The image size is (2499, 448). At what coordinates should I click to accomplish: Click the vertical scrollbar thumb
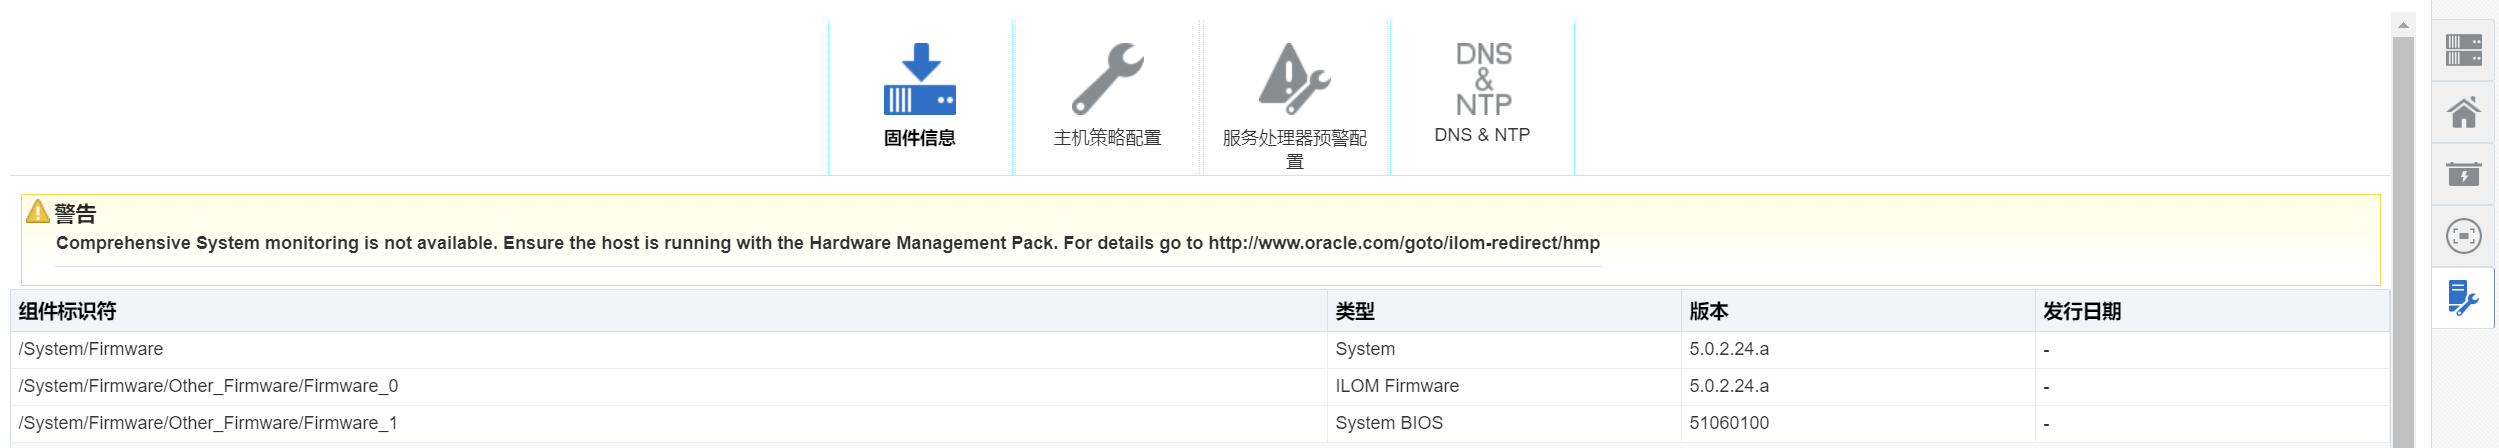pos(2403,240)
